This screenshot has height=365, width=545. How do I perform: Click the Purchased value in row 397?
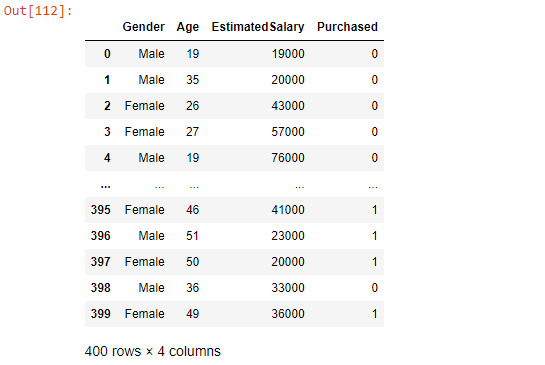pyautogui.click(x=374, y=262)
